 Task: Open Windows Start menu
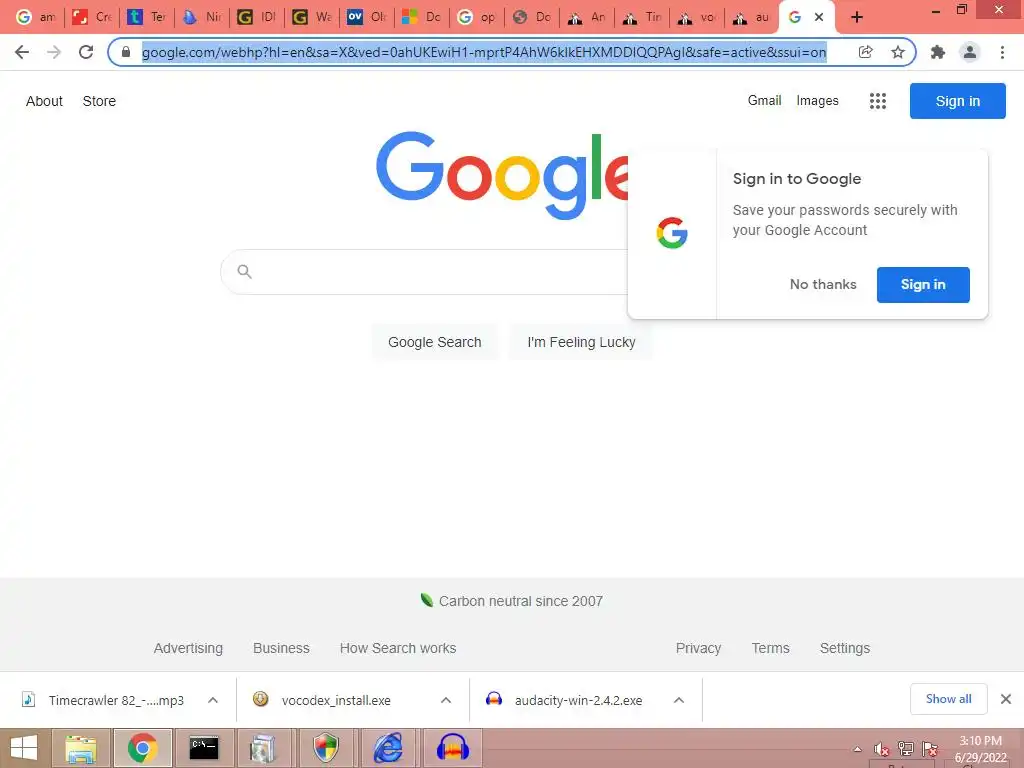[x=24, y=748]
